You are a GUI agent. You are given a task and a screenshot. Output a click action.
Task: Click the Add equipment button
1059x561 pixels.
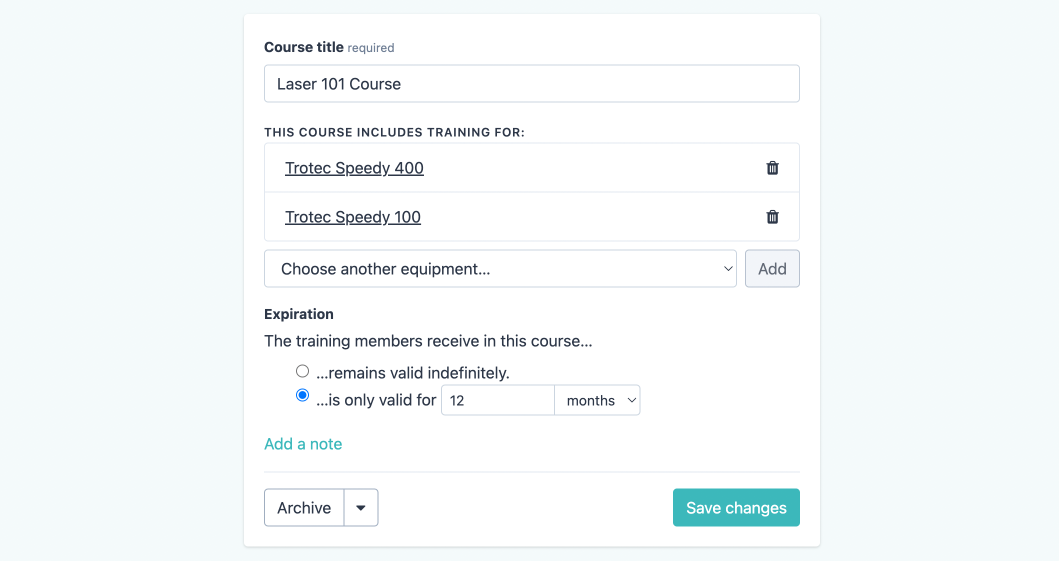(x=772, y=269)
